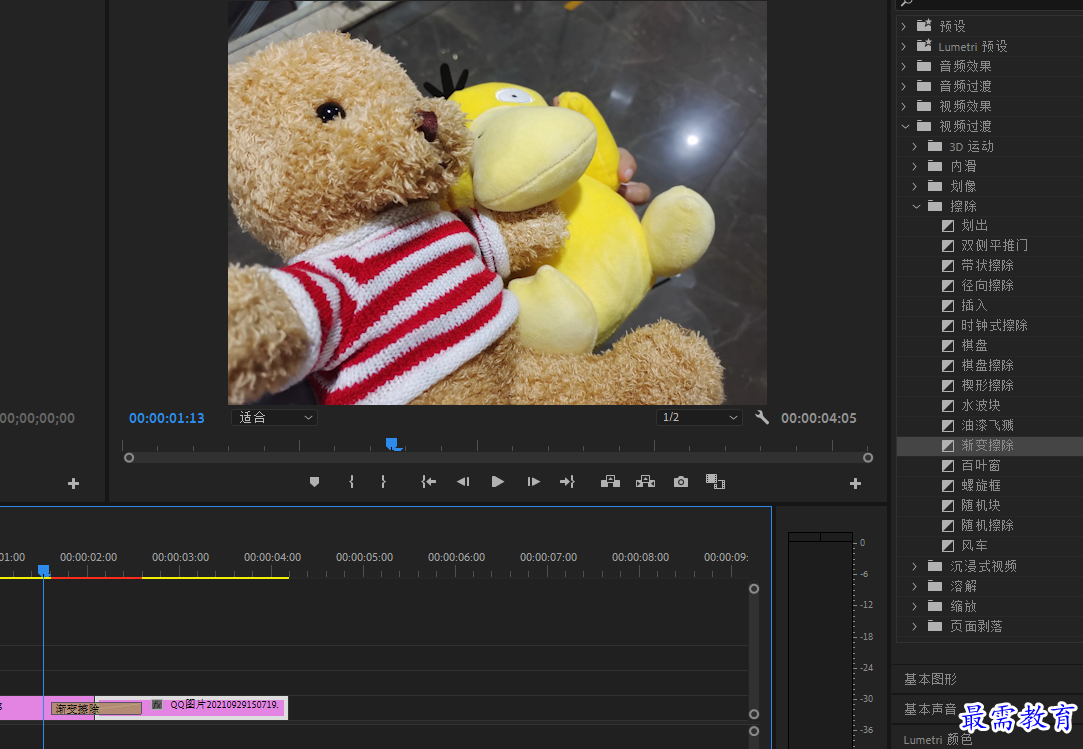Image resolution: width=1083 pixels, height=749 pixels.
Task: Expand the 缩放 folder
Action: coord(915,607)
